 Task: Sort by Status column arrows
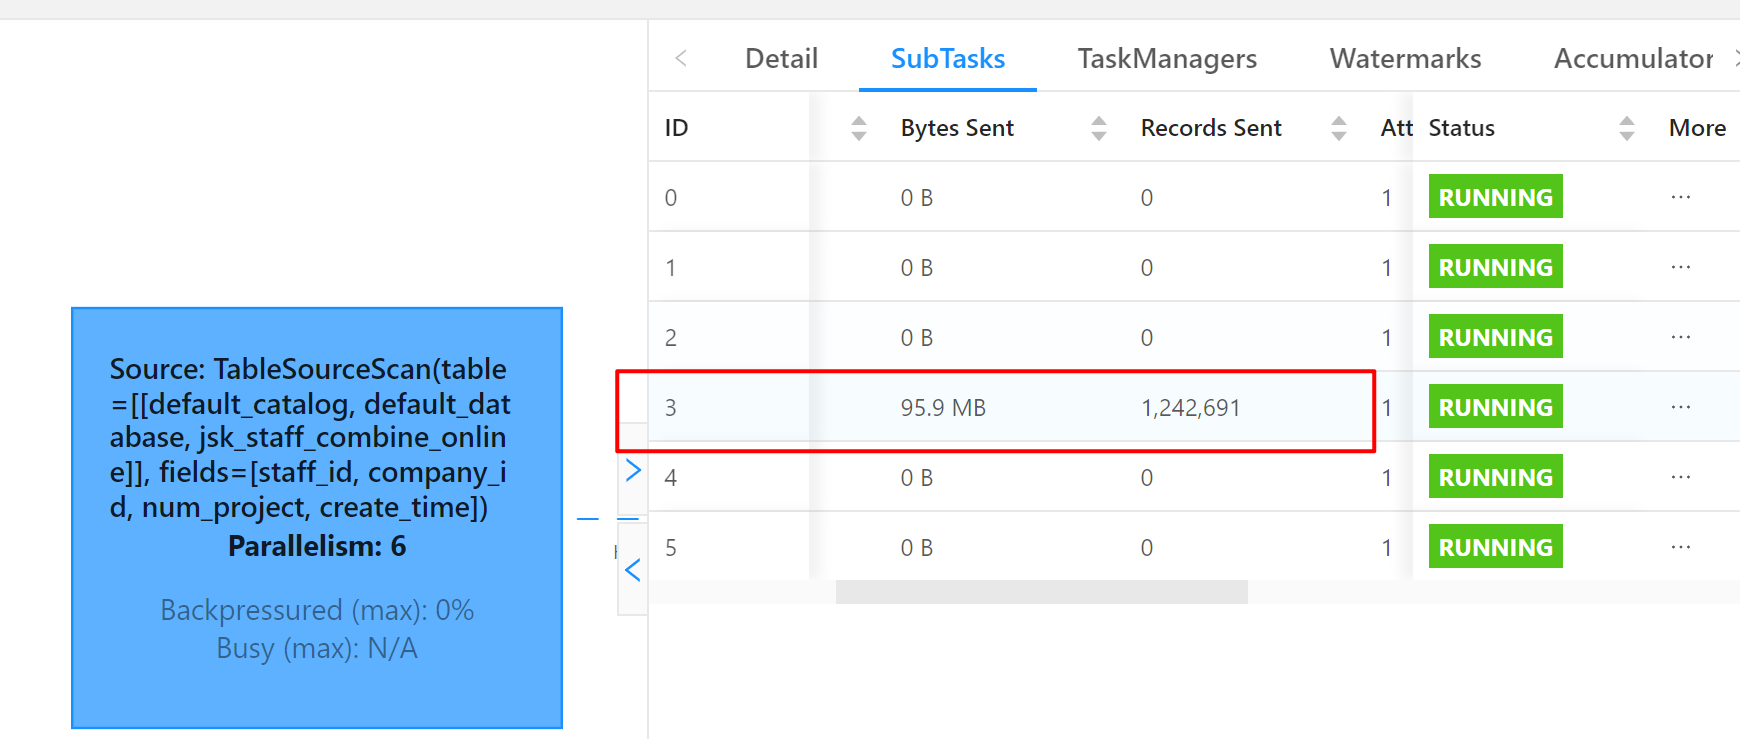pyautogui.click(x=1626, y=128)
